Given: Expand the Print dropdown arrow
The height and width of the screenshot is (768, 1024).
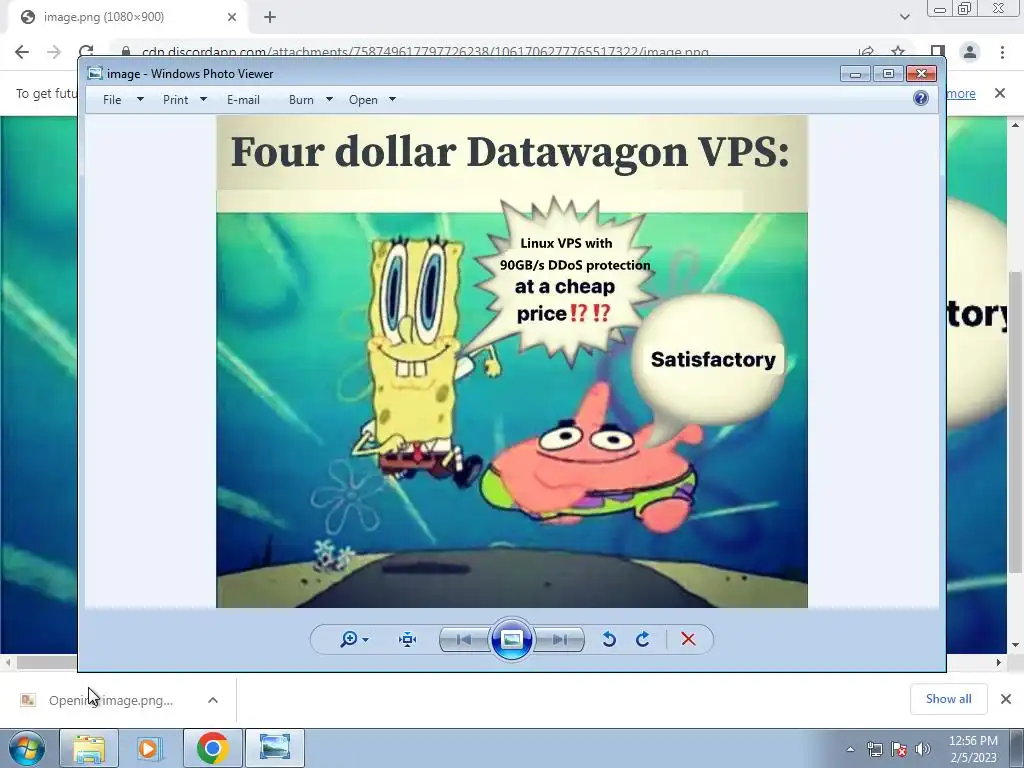Looking at the screenshot, I should [x=203, y=99].
